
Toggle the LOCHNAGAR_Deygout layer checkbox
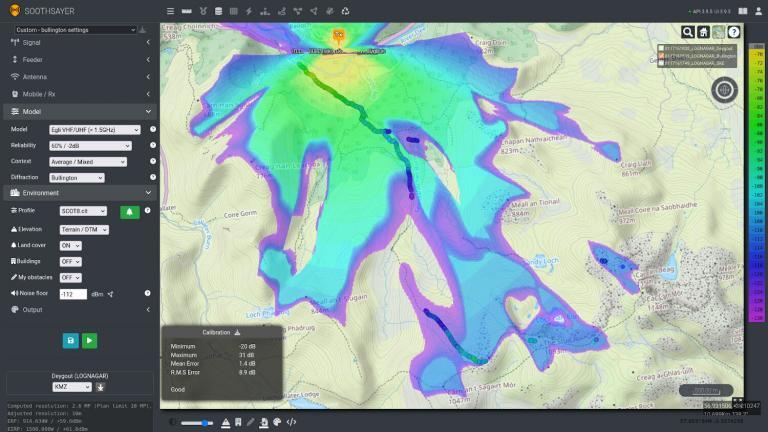pos(661,48)
